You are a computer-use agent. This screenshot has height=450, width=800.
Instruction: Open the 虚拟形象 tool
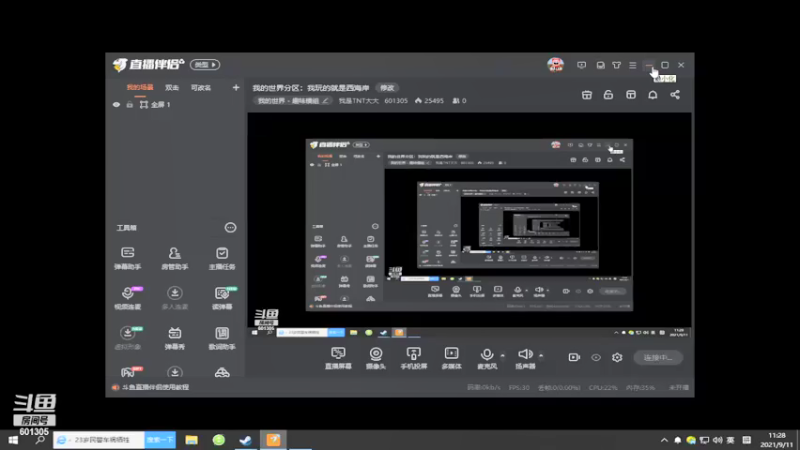point(128,338)
